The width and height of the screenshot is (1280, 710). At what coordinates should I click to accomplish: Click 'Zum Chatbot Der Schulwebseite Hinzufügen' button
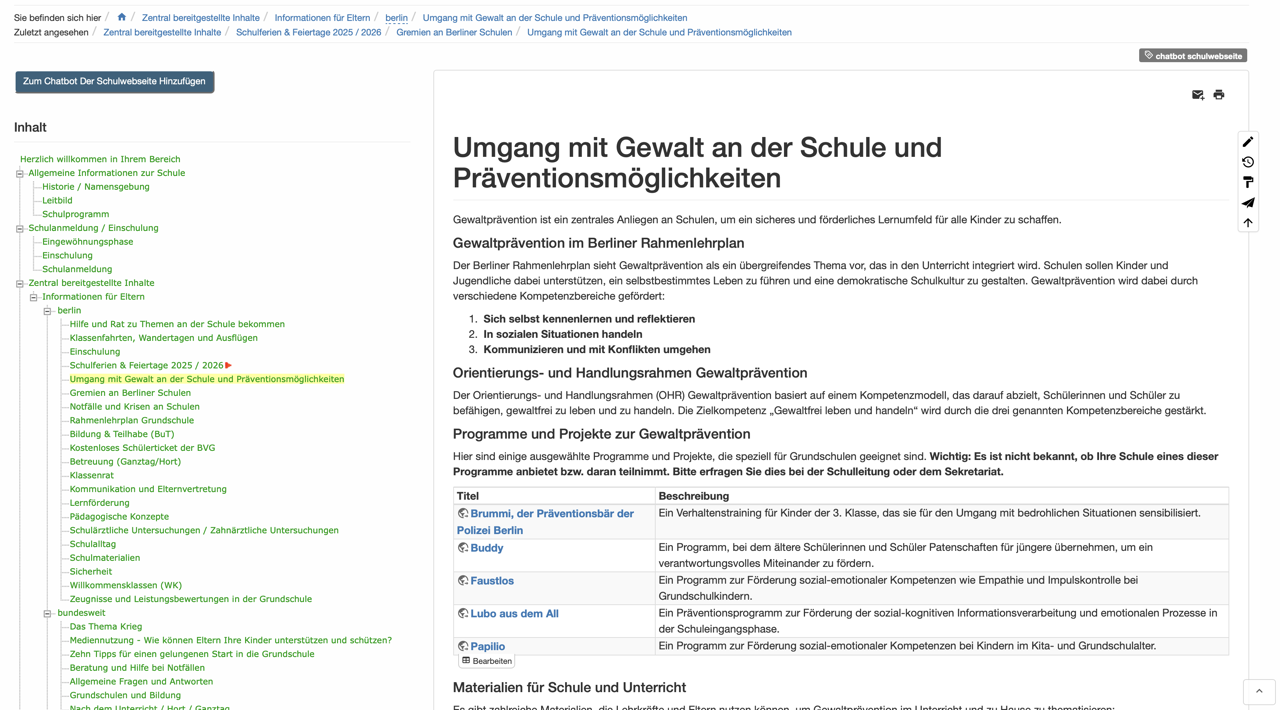114,82
